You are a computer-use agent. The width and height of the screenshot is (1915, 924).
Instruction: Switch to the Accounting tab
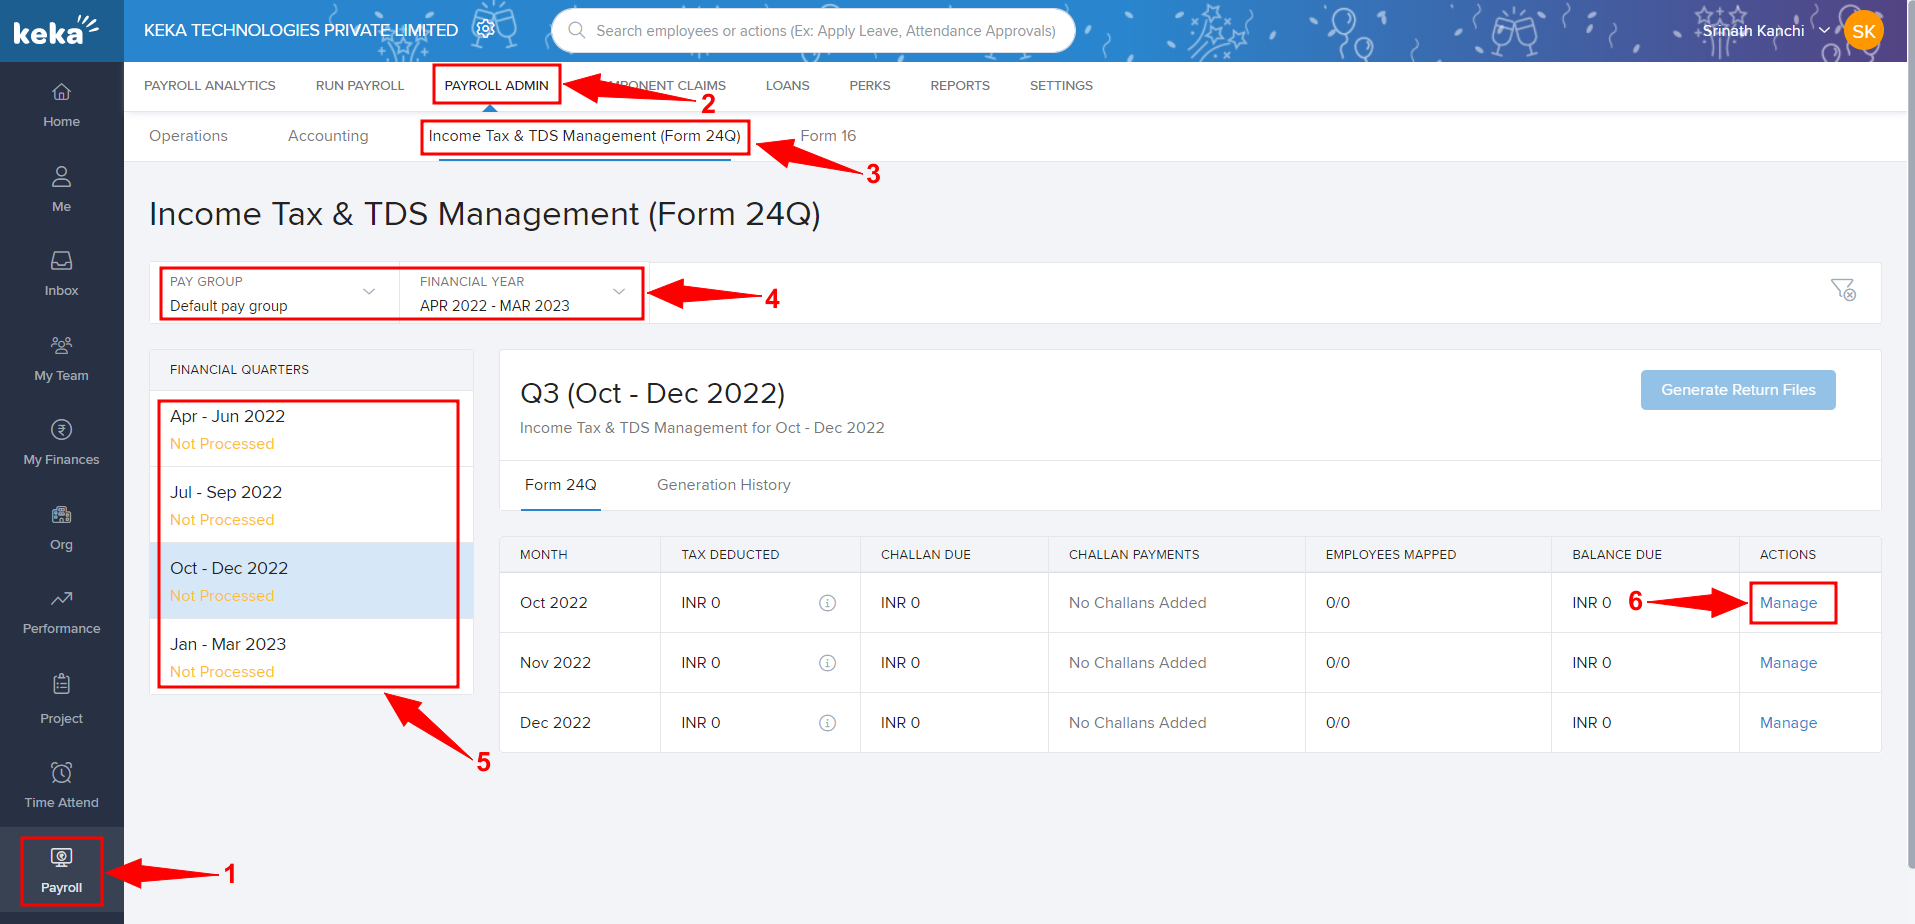pos(328,136)
